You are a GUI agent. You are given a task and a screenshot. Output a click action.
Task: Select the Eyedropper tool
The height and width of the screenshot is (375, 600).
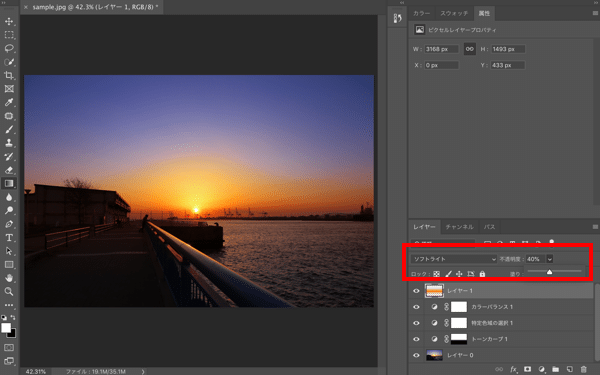(9, 102)
